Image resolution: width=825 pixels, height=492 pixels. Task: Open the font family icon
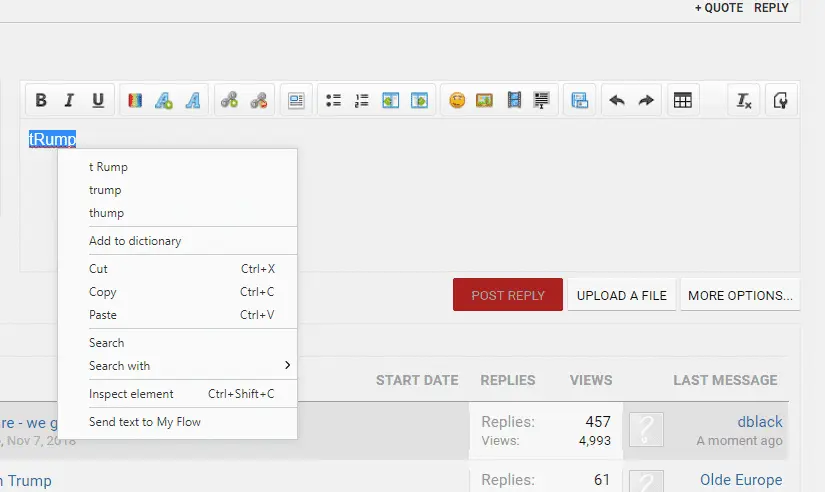coord(193,100)
